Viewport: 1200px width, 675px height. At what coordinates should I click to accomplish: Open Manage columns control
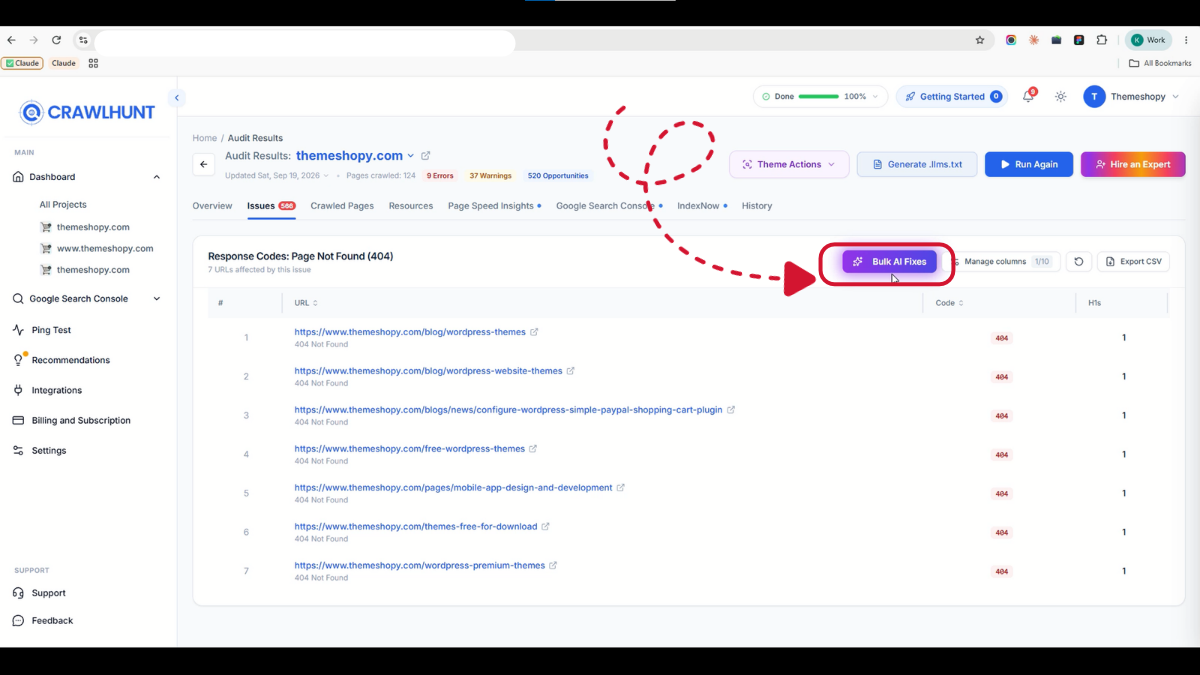[x=1003, y=262]
